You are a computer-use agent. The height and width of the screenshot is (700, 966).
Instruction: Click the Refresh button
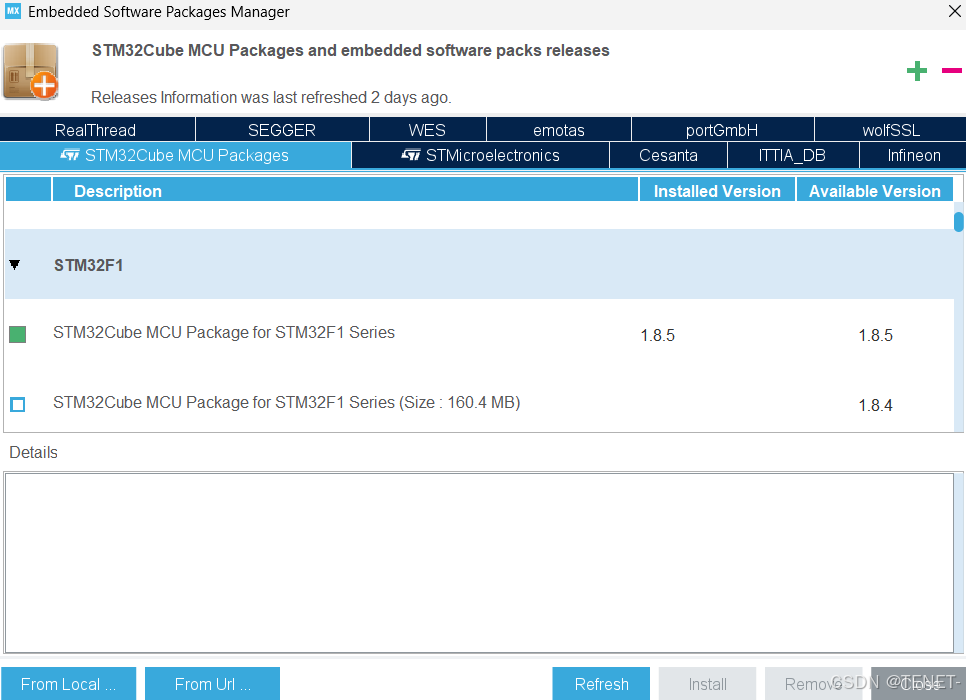[601, 683]
